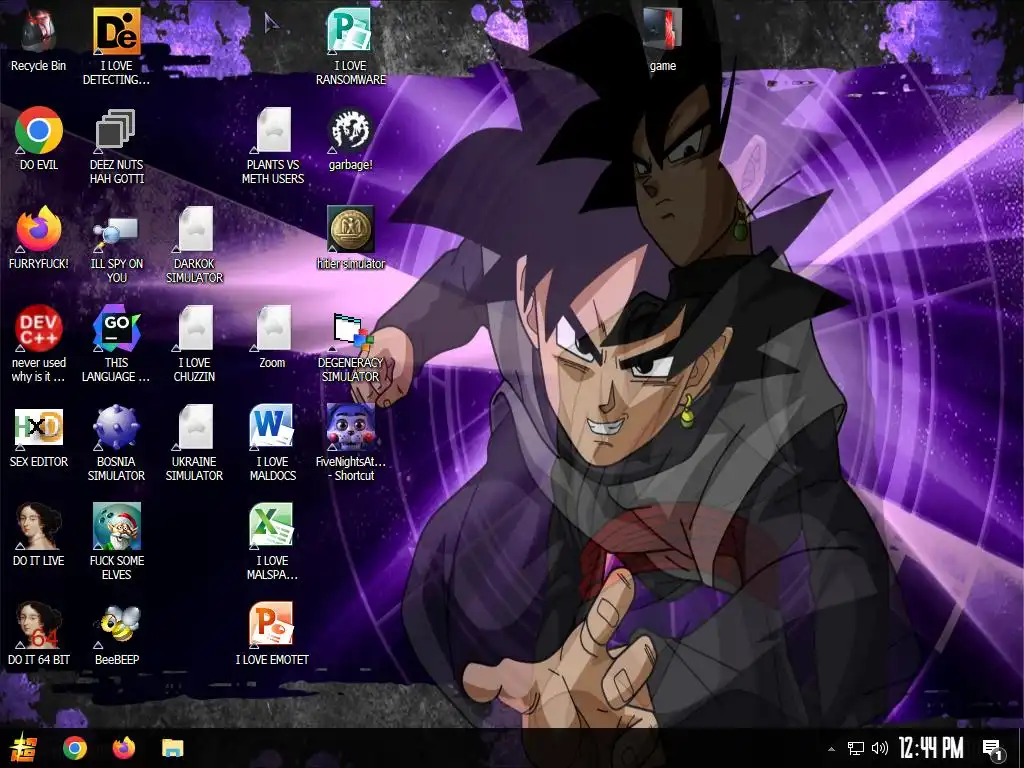
Task: Open the 12:44 PM clock
Action: (931, 748)
